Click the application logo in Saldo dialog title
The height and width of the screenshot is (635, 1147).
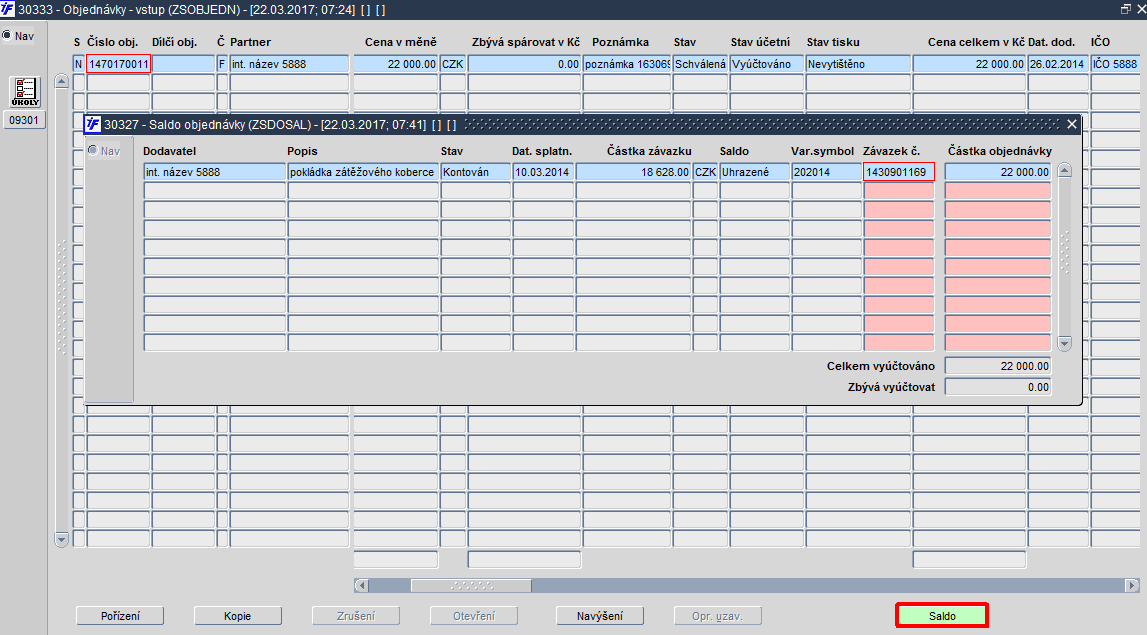click(93, 124)
